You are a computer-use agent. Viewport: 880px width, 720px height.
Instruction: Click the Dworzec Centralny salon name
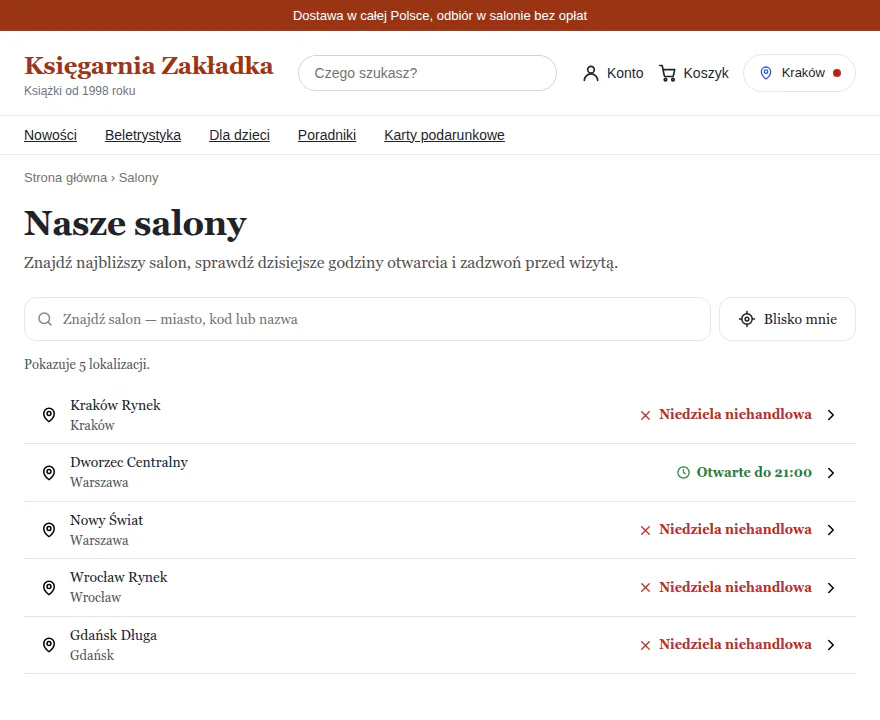point(129,462)
